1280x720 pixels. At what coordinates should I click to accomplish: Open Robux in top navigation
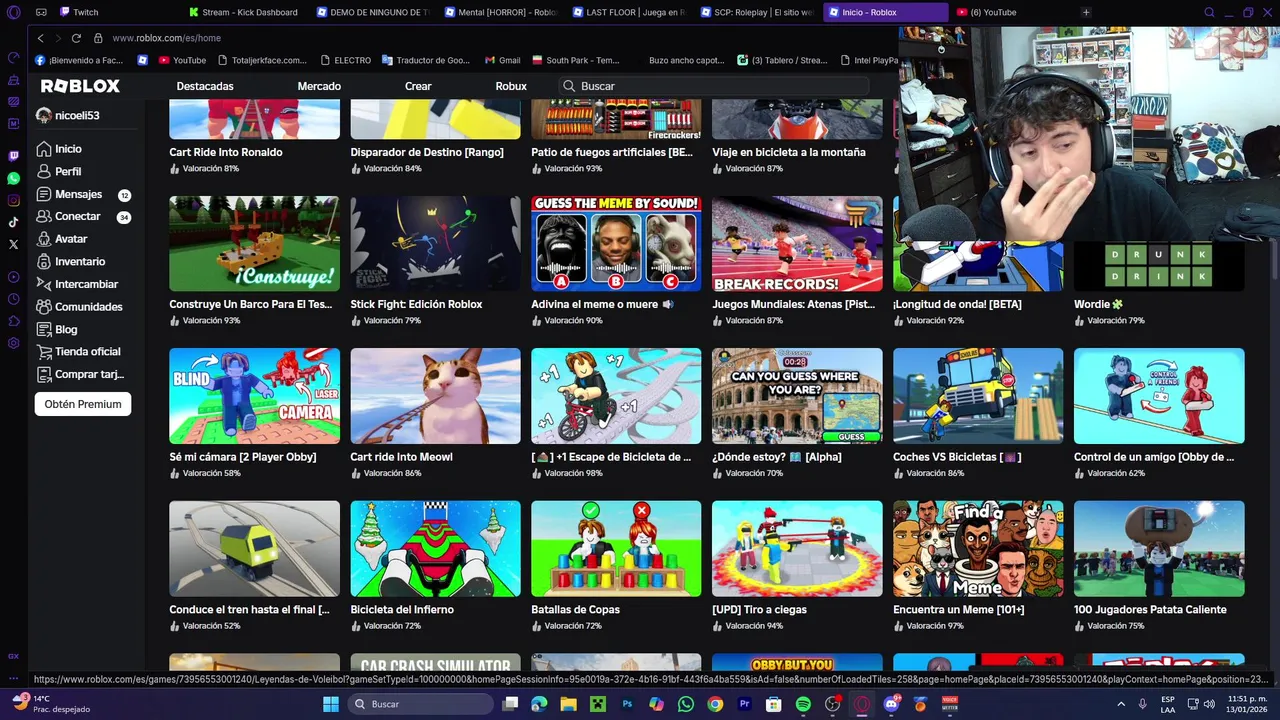[511, 86]
